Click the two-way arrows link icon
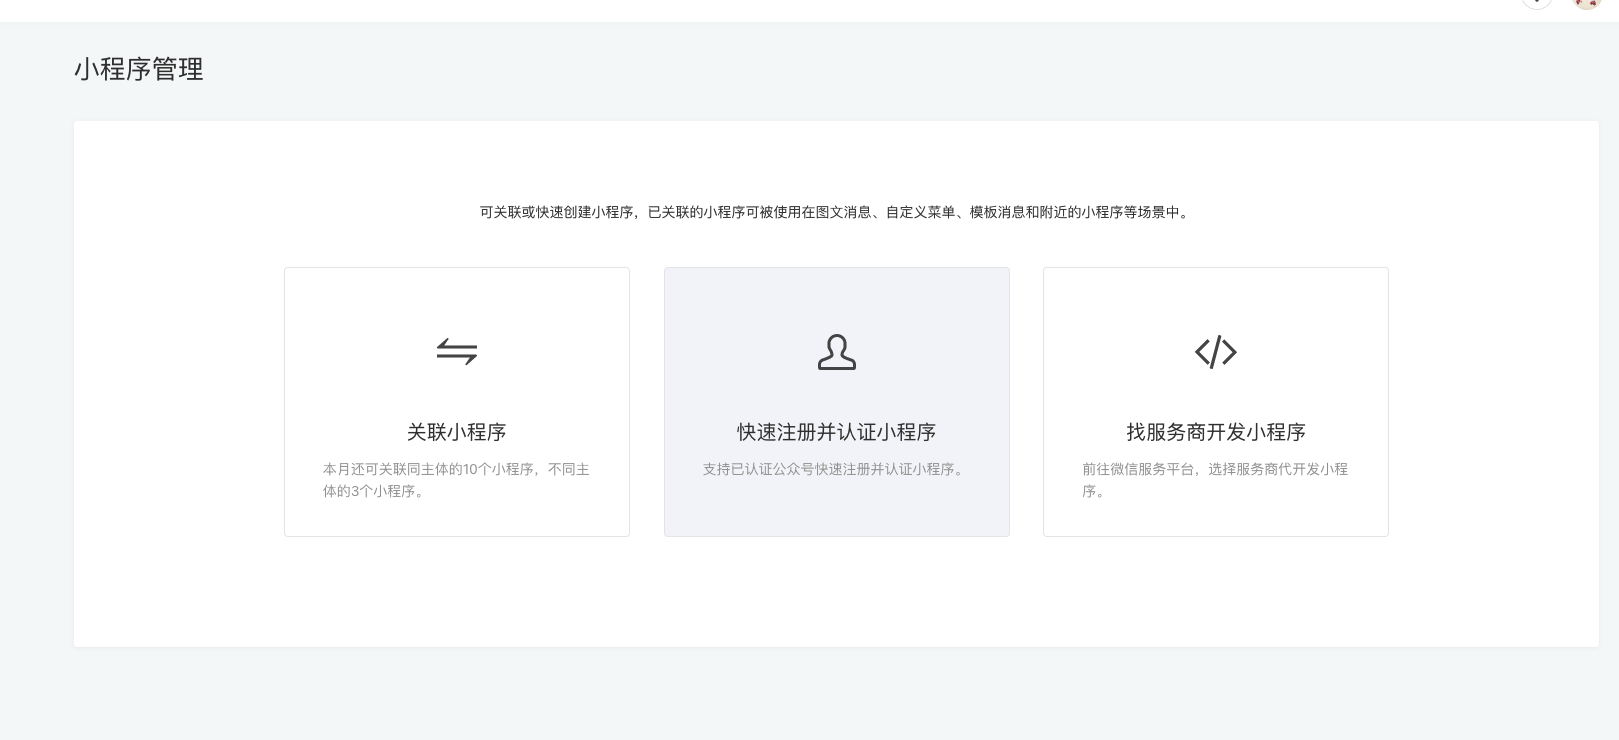The height and width of the screenshot is (740, 1619). tap(457, 352)
